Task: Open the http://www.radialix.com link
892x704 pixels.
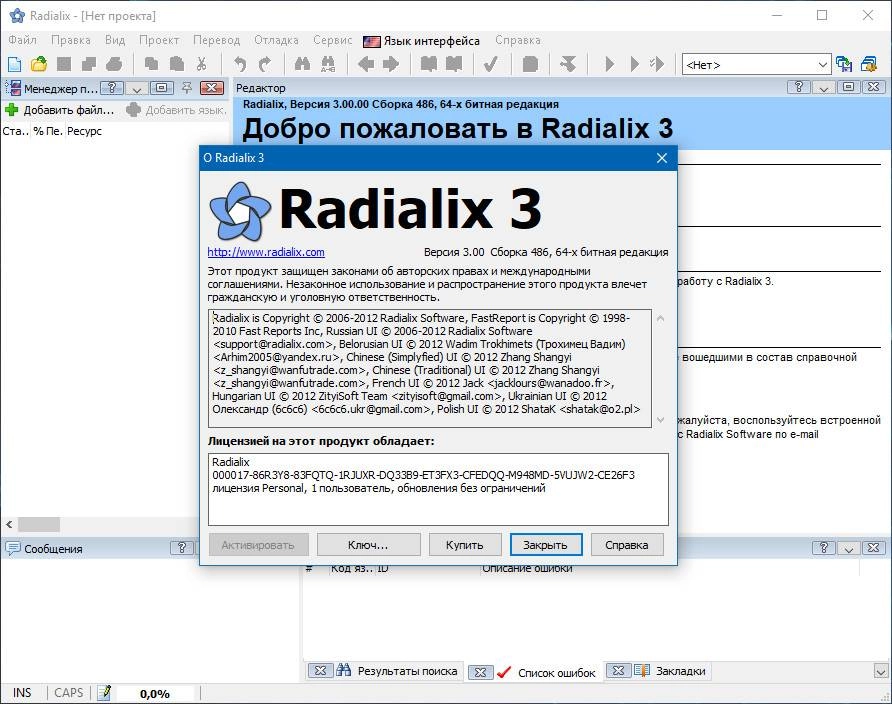Action: [266, 252]
